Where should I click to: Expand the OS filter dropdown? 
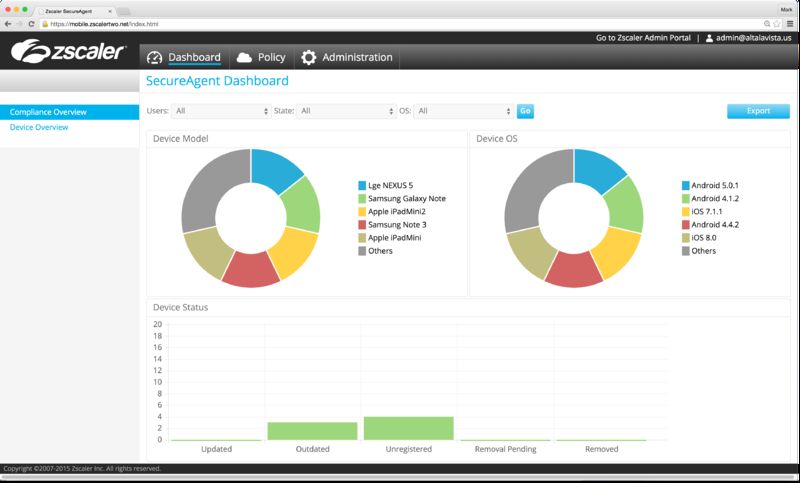tap(463, 111)
